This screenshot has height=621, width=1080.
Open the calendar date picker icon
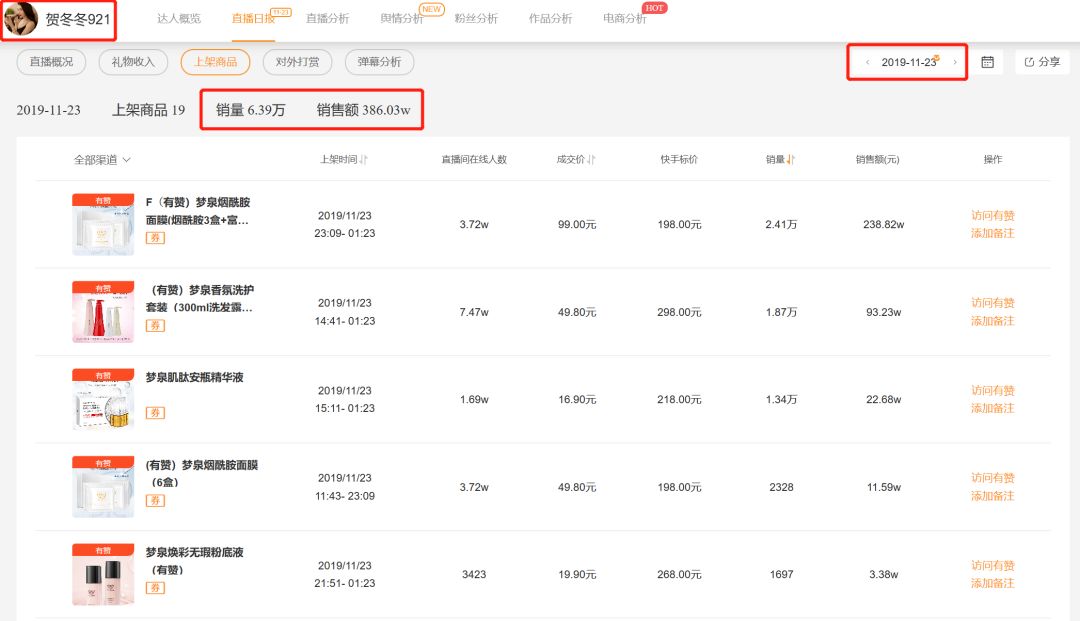[987, 62]
